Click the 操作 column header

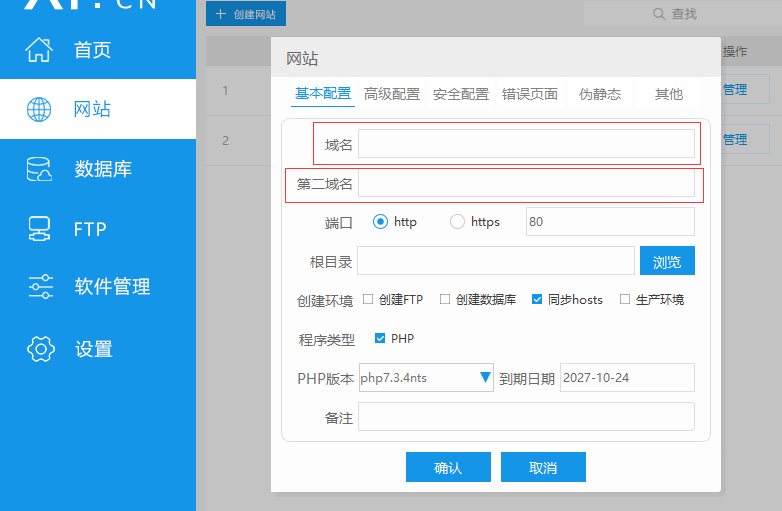pos(735,51)
